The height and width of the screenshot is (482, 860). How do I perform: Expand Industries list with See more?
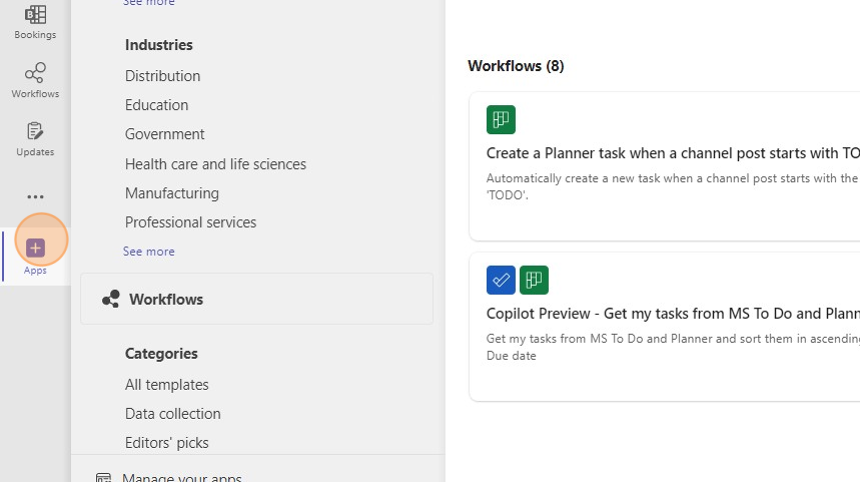tap(148, 251)
